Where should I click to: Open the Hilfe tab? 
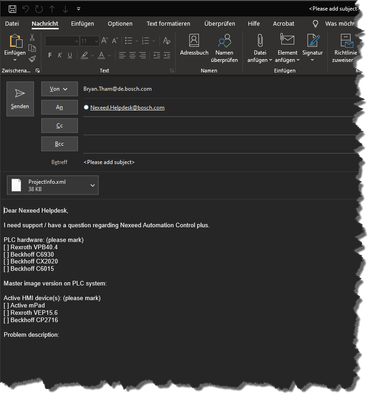254,24
